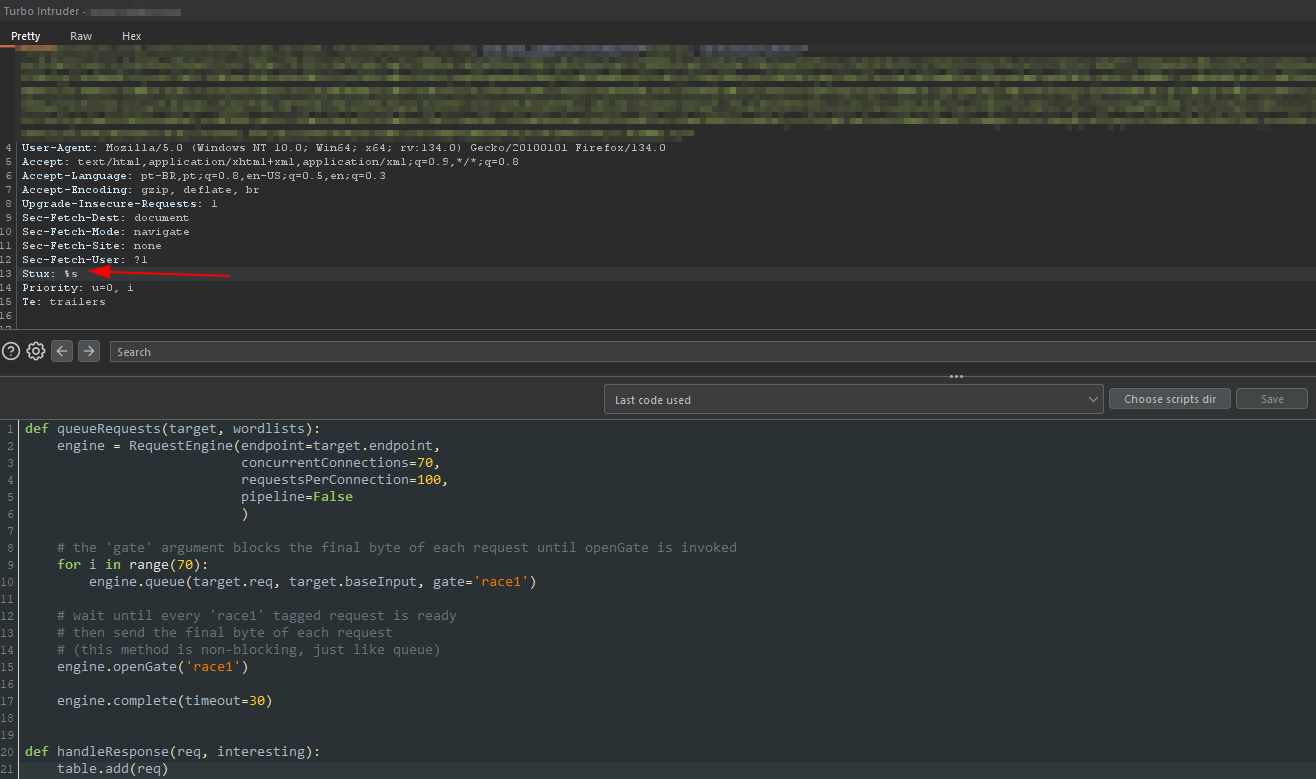Click the panel divider three-dot handle

click(956, 377)
